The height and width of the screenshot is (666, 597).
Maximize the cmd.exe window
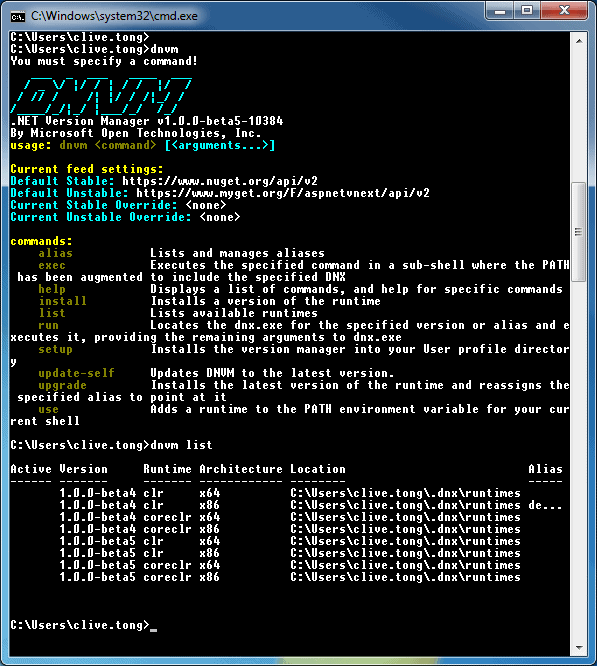(527, 11)
